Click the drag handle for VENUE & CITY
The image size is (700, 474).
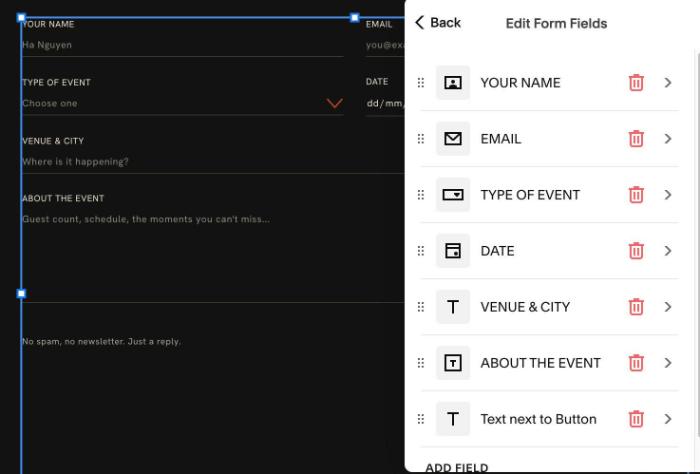(421, 307)
